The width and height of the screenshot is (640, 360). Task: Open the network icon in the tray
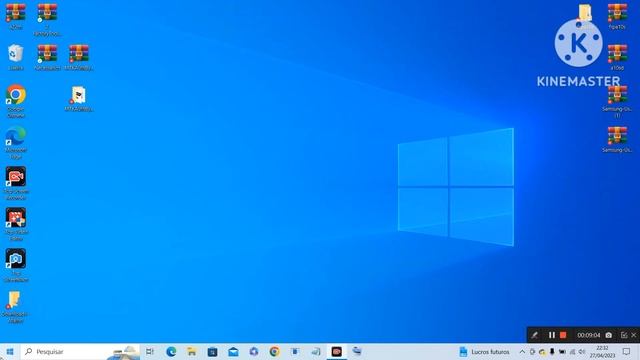coord(572,351)
